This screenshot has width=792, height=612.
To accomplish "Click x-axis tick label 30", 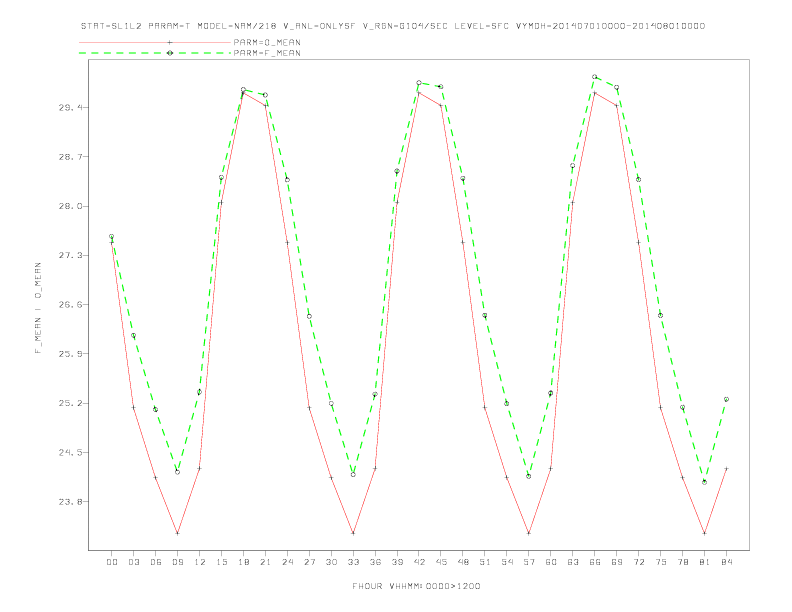I will (x=331, y=562).
